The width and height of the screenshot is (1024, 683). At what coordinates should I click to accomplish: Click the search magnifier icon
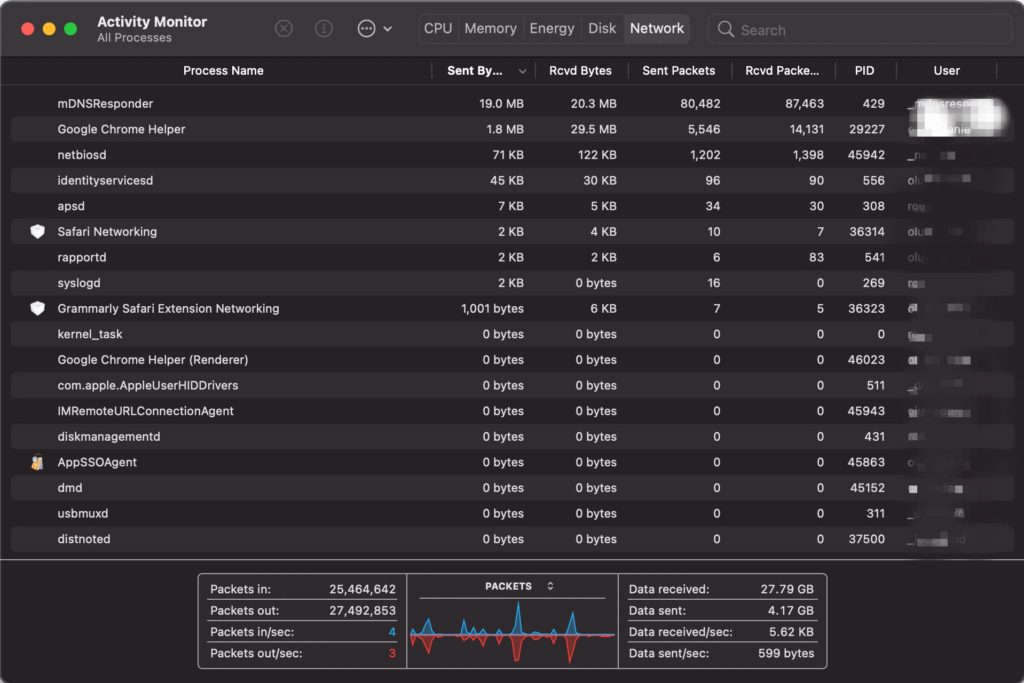(726, 29)
